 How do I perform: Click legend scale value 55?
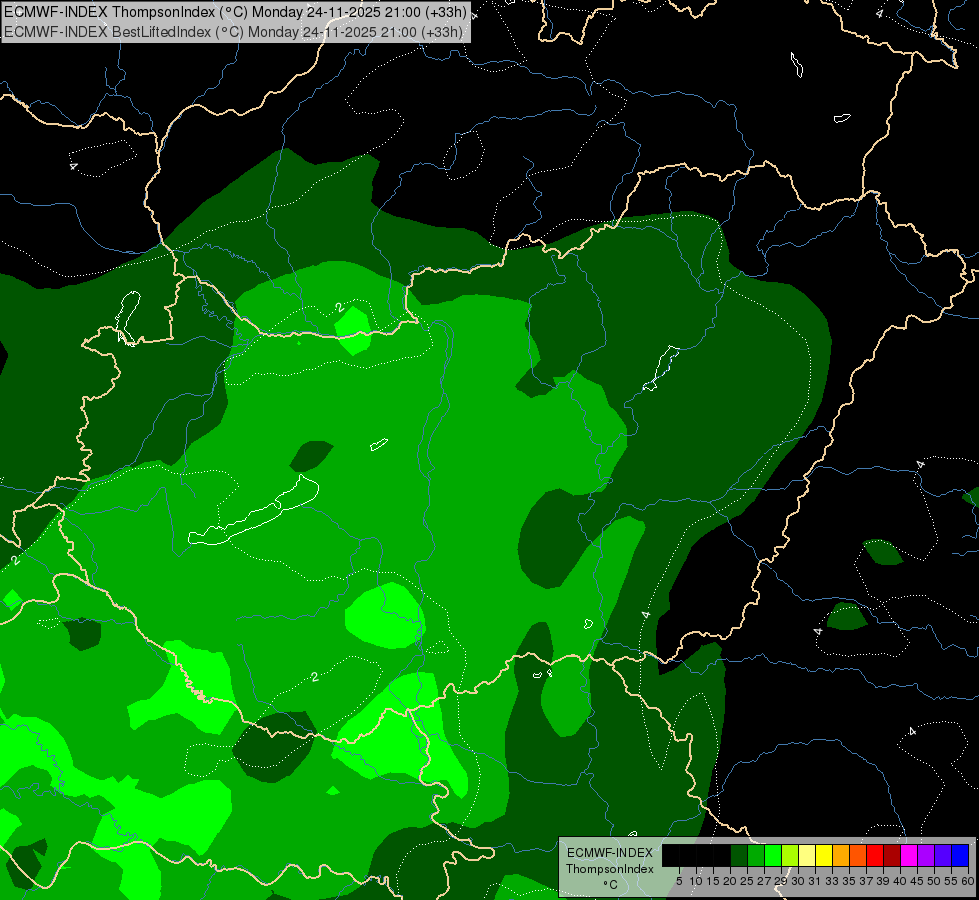coord(951,881)
